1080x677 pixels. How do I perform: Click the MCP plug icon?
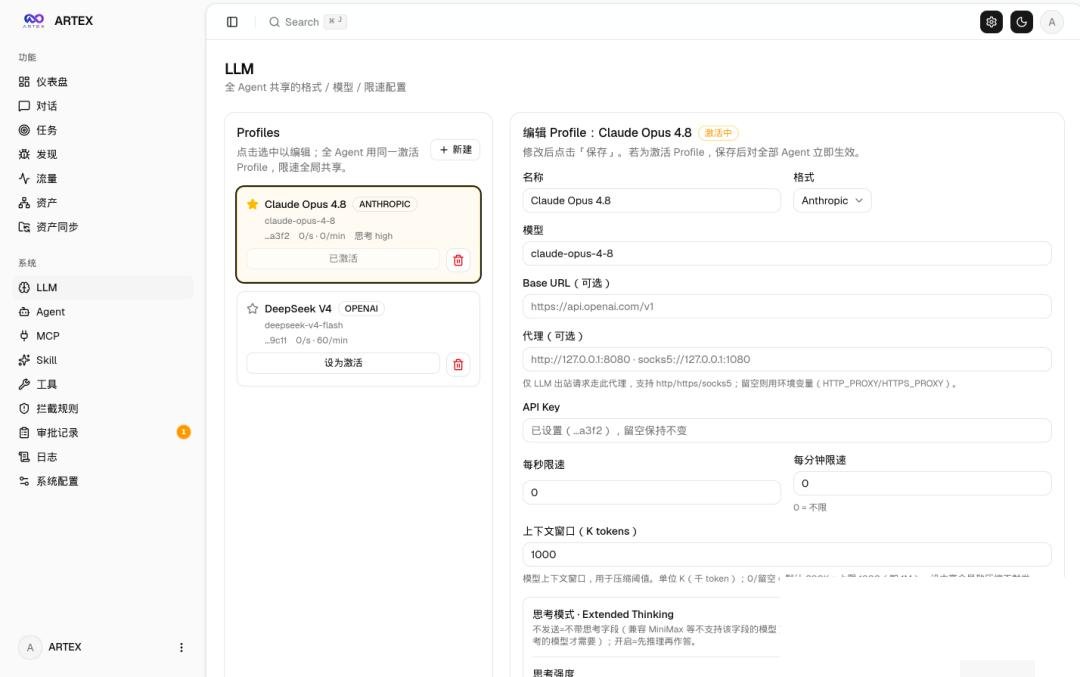point(24,335)
